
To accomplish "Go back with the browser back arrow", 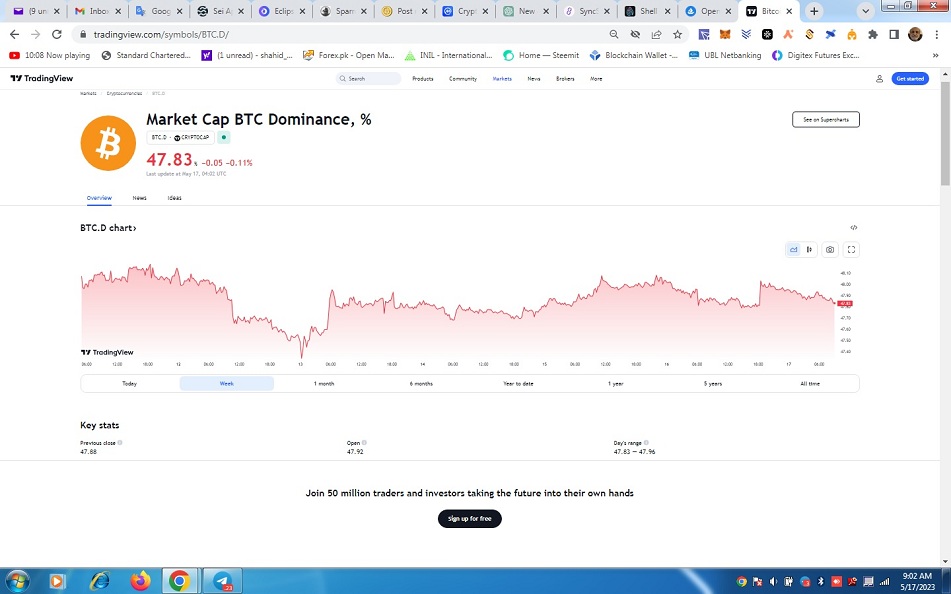I will (15, 35).
